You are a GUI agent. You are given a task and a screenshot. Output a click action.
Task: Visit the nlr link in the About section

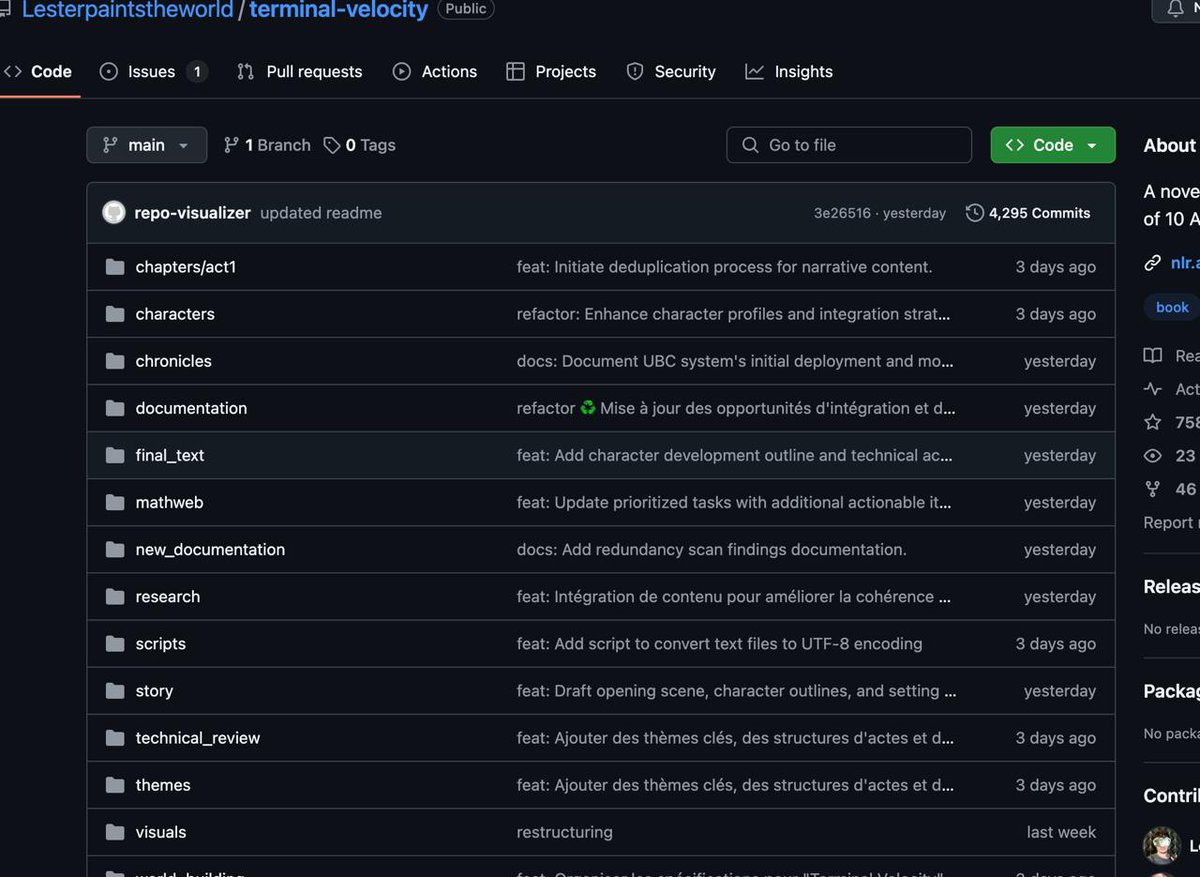(x=1184, y=262)
